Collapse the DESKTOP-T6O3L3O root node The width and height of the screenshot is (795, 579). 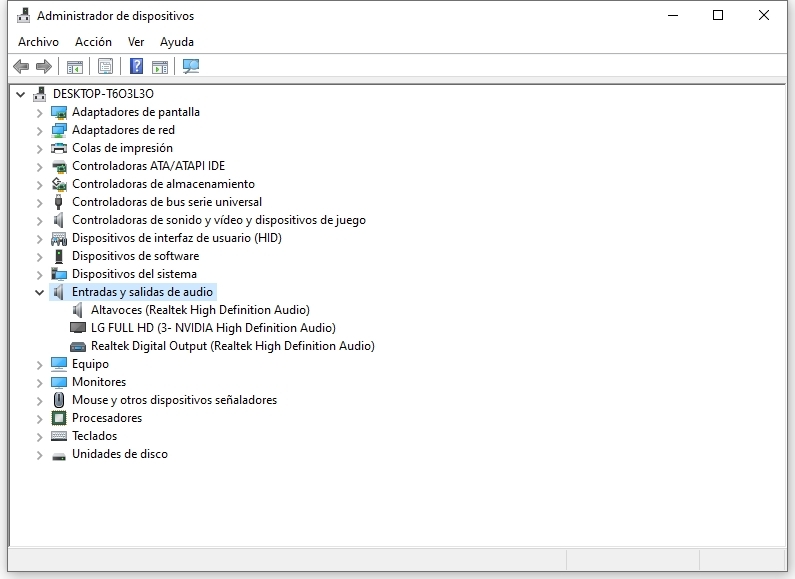[x=21, y=94]
